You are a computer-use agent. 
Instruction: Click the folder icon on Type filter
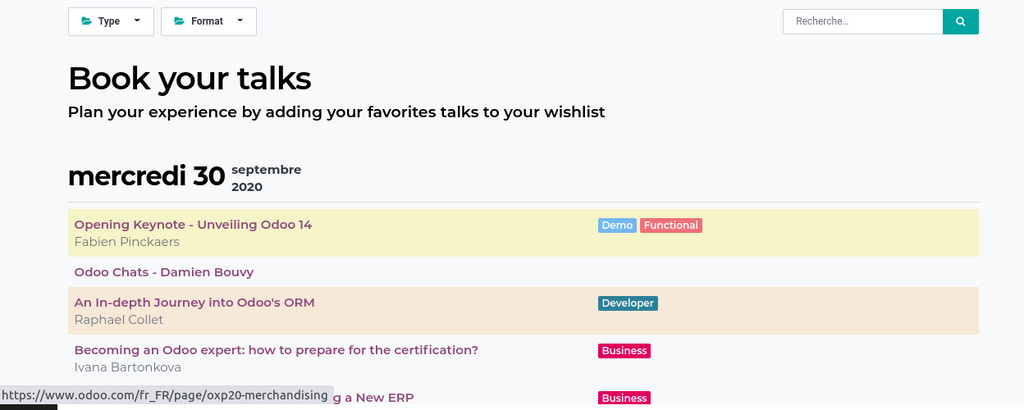click(86, 21)
